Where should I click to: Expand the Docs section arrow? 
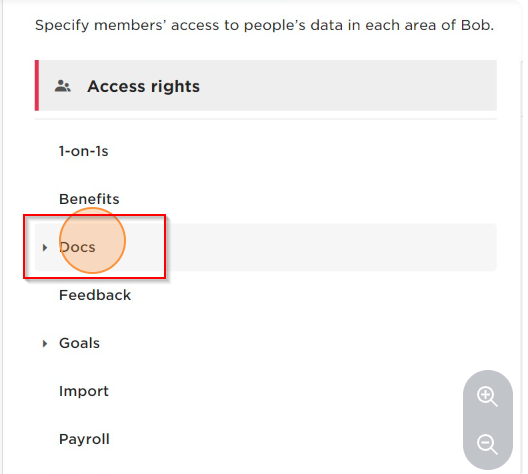(x=45, y=247)
